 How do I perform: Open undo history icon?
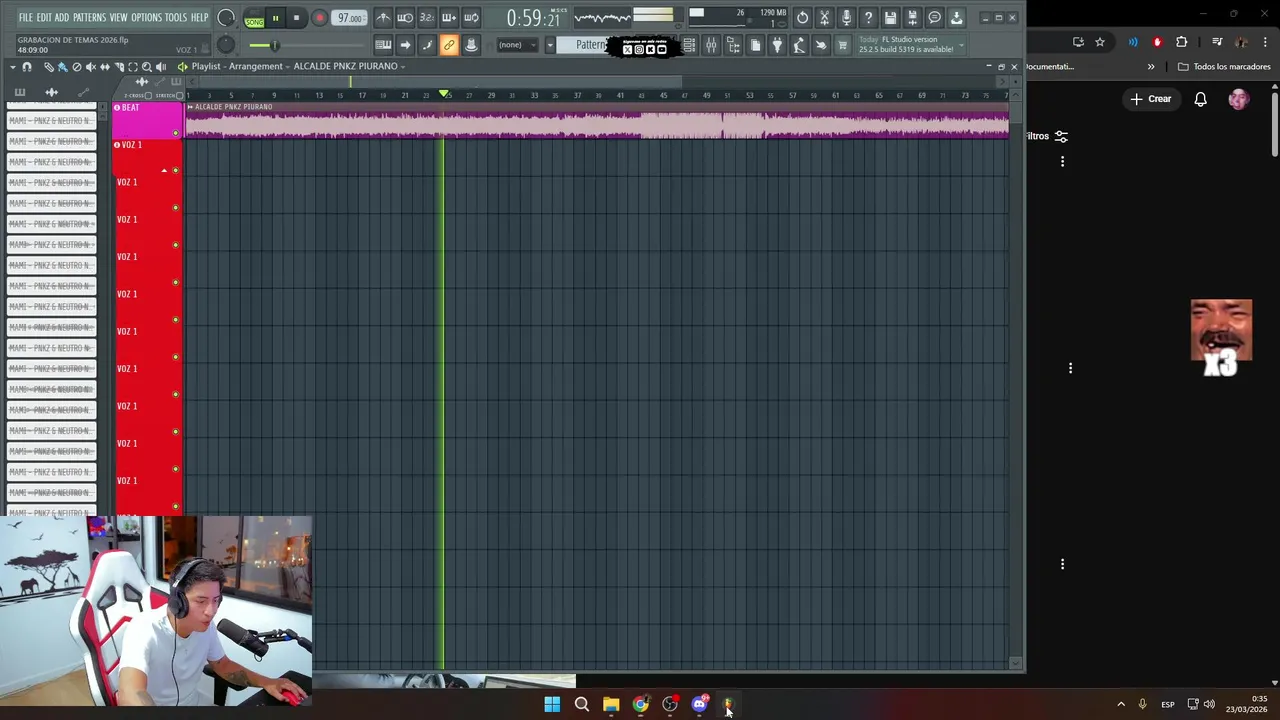point(803,18)
